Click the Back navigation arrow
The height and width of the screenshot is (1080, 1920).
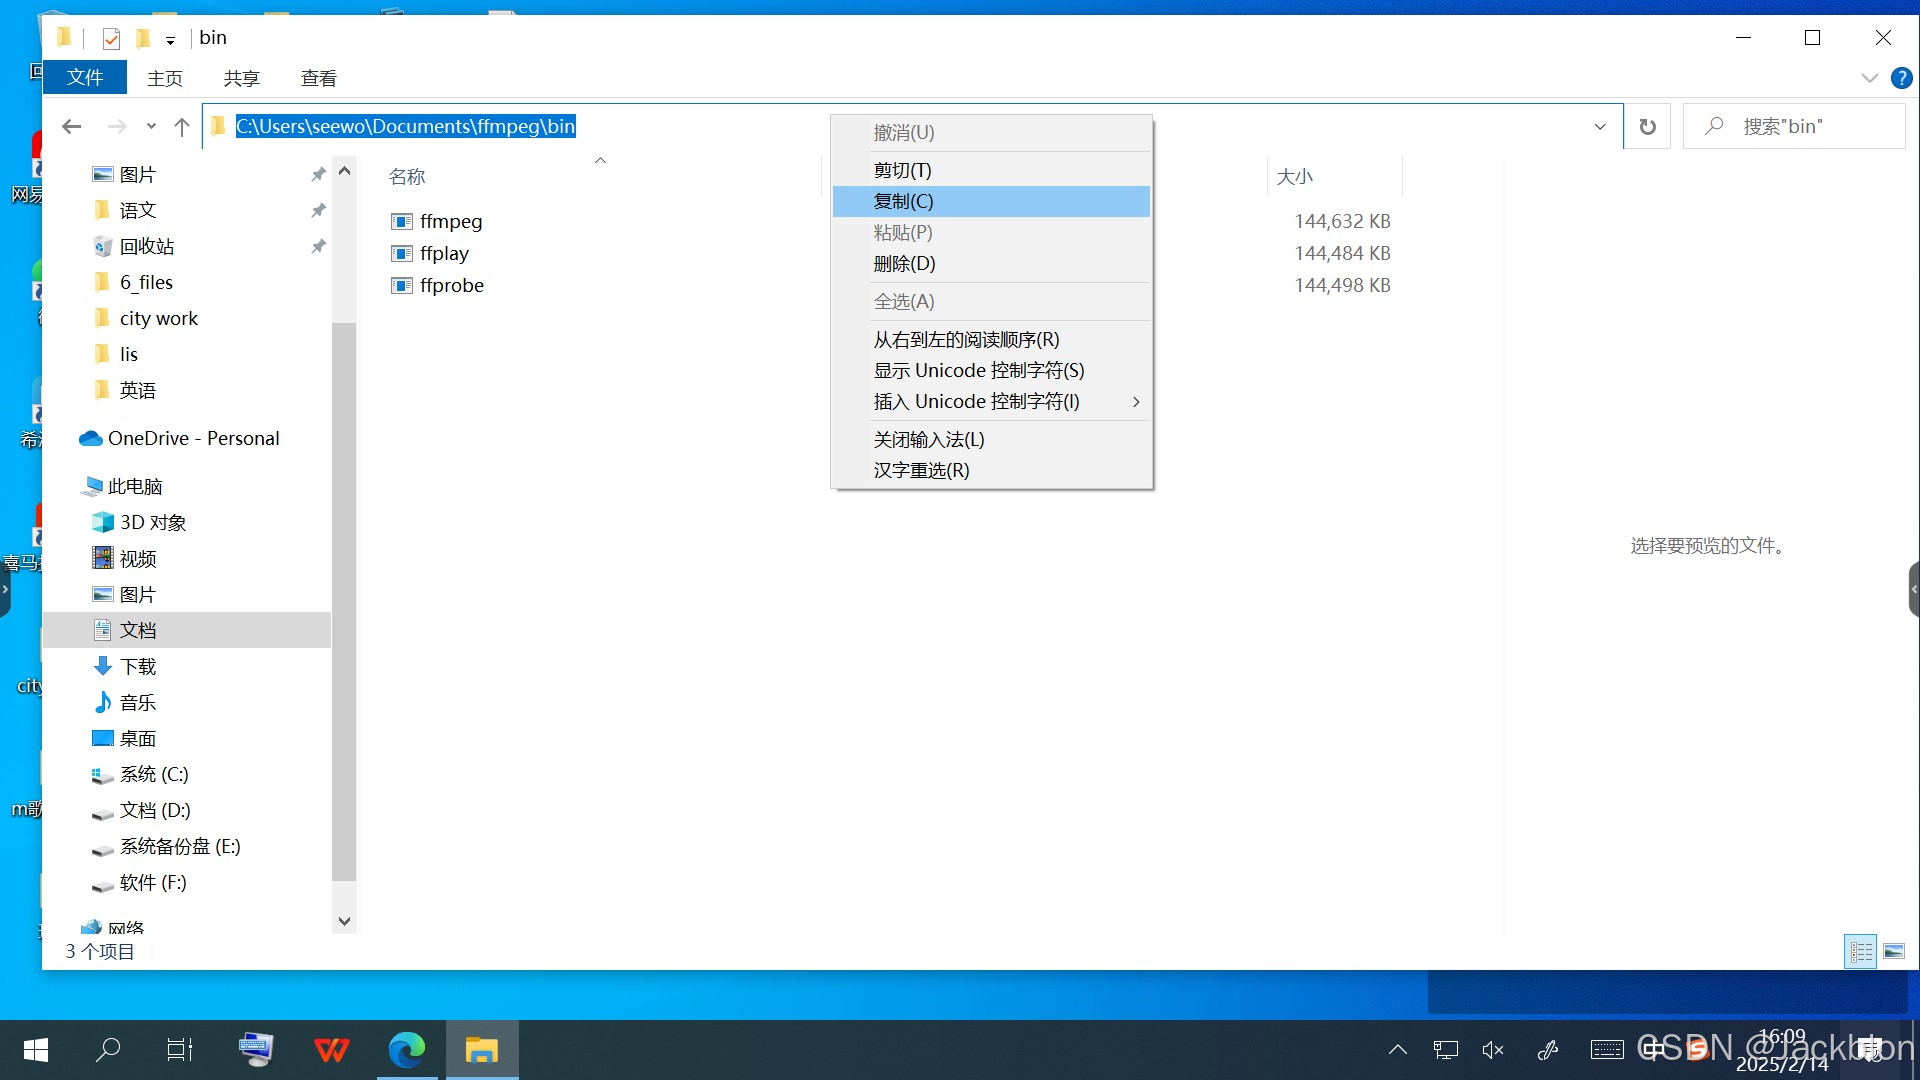coord(71,126)
